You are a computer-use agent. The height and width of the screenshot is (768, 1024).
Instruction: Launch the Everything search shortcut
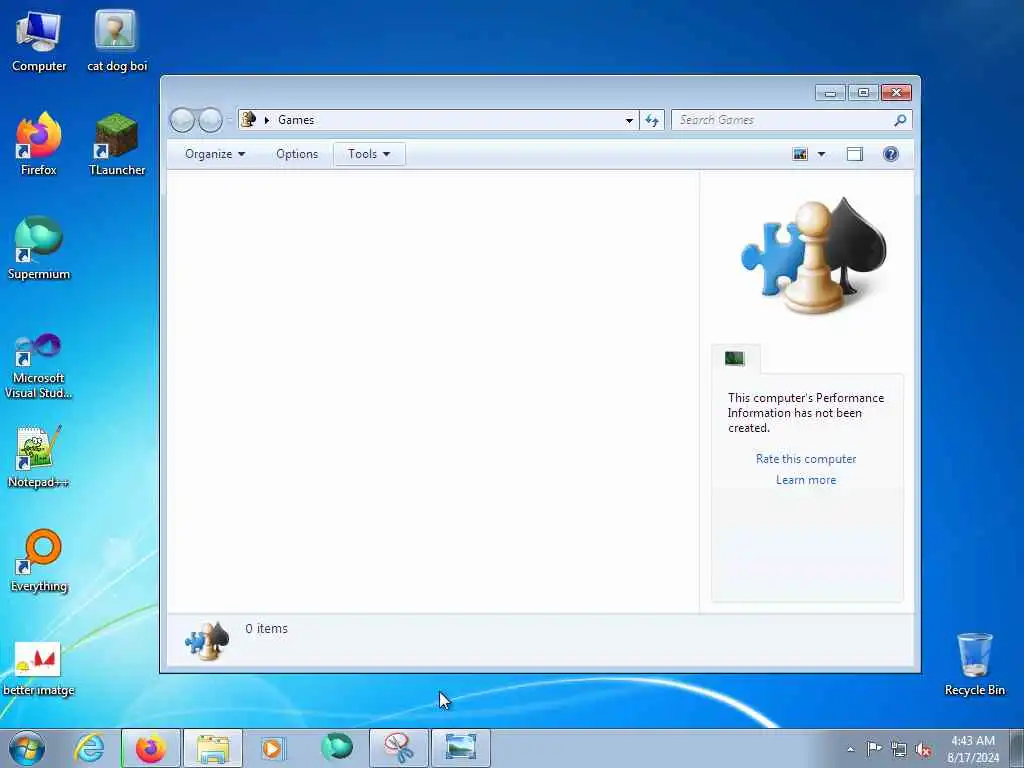[39, 561]
